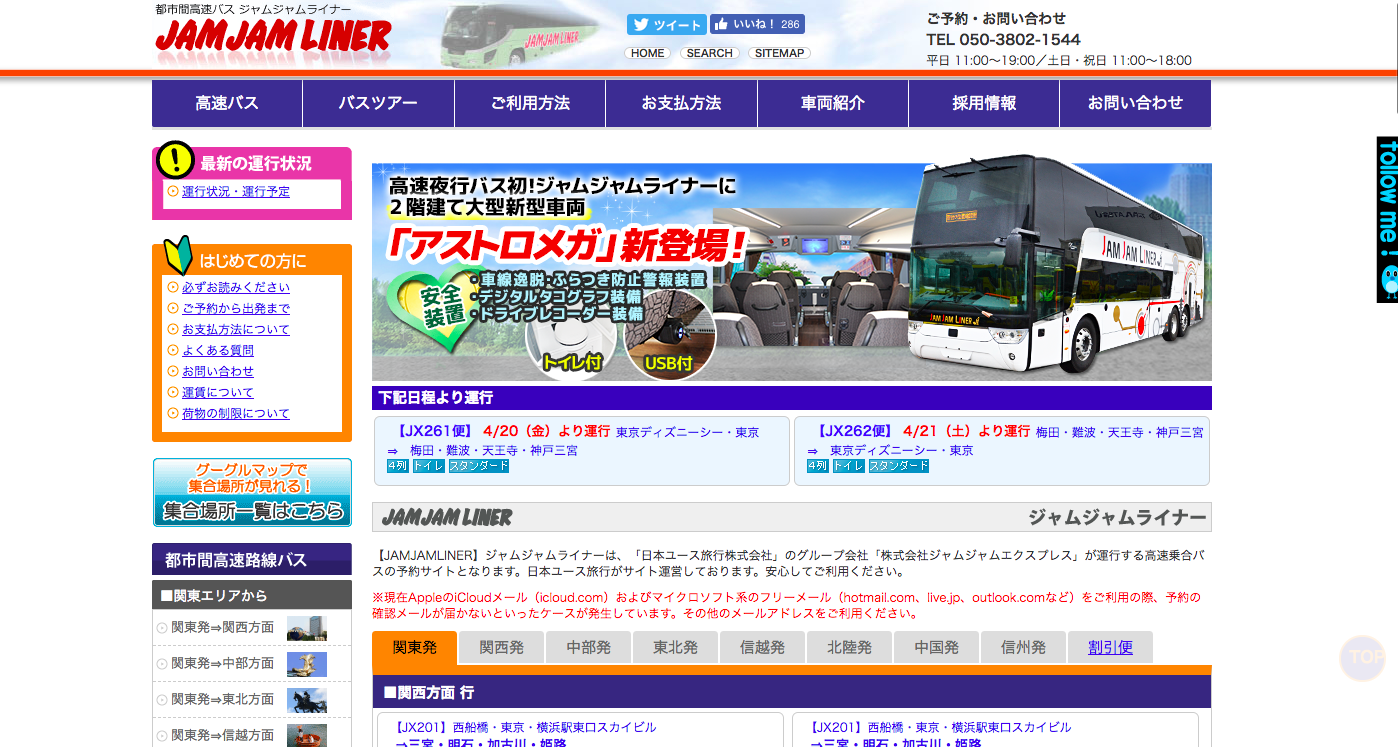Image resolution: width=1398 pixels, height=747 pixels.
Task: Select the 中部発 tab
Action: tap(588, 648)
